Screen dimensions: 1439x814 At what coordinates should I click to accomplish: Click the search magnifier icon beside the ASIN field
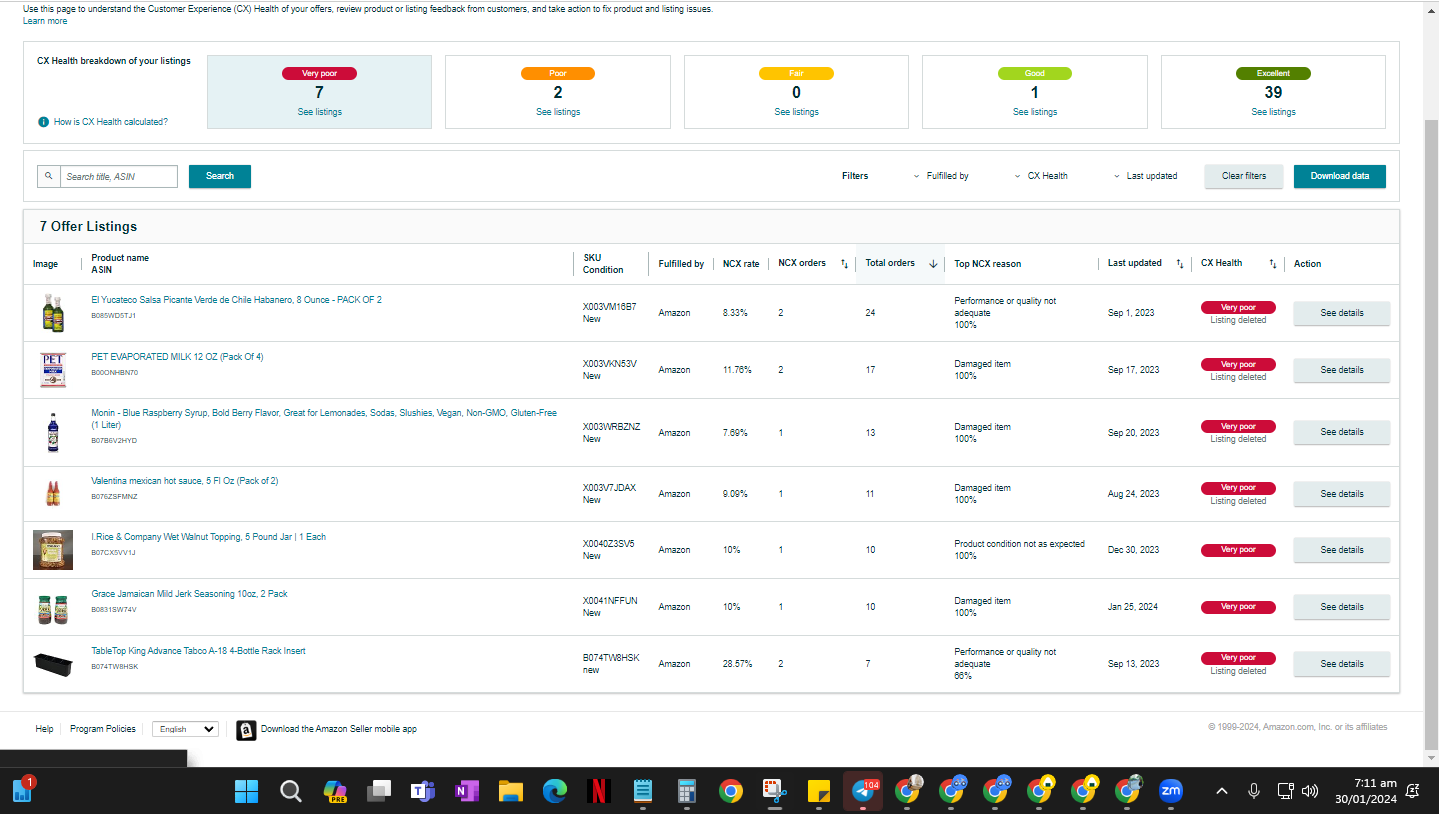pos(49,176)
